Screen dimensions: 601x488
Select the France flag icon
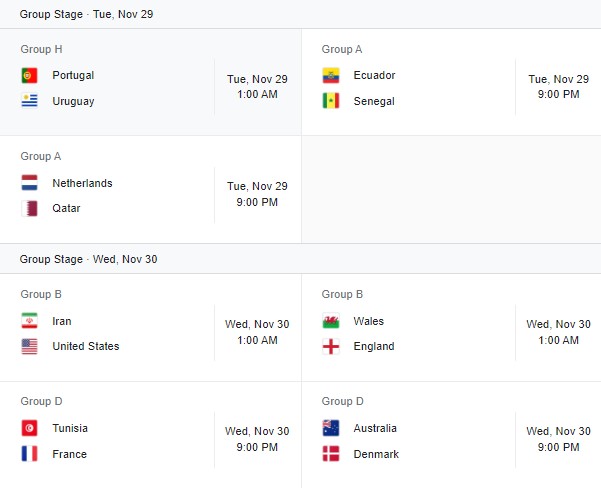coord(29,454)
